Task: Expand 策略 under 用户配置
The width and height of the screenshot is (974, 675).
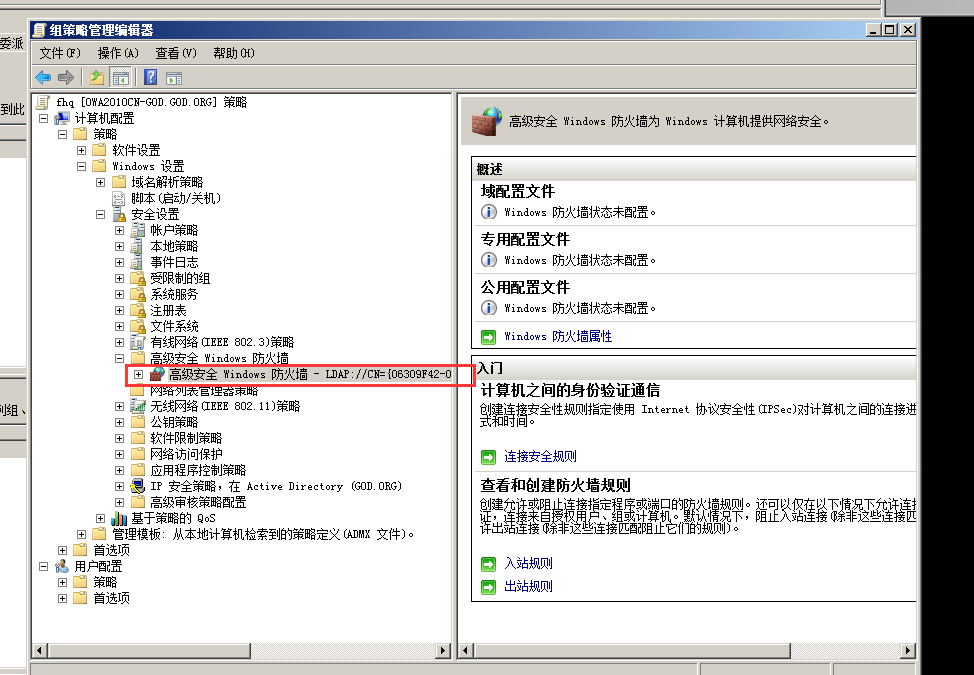Action: [62, 582]
